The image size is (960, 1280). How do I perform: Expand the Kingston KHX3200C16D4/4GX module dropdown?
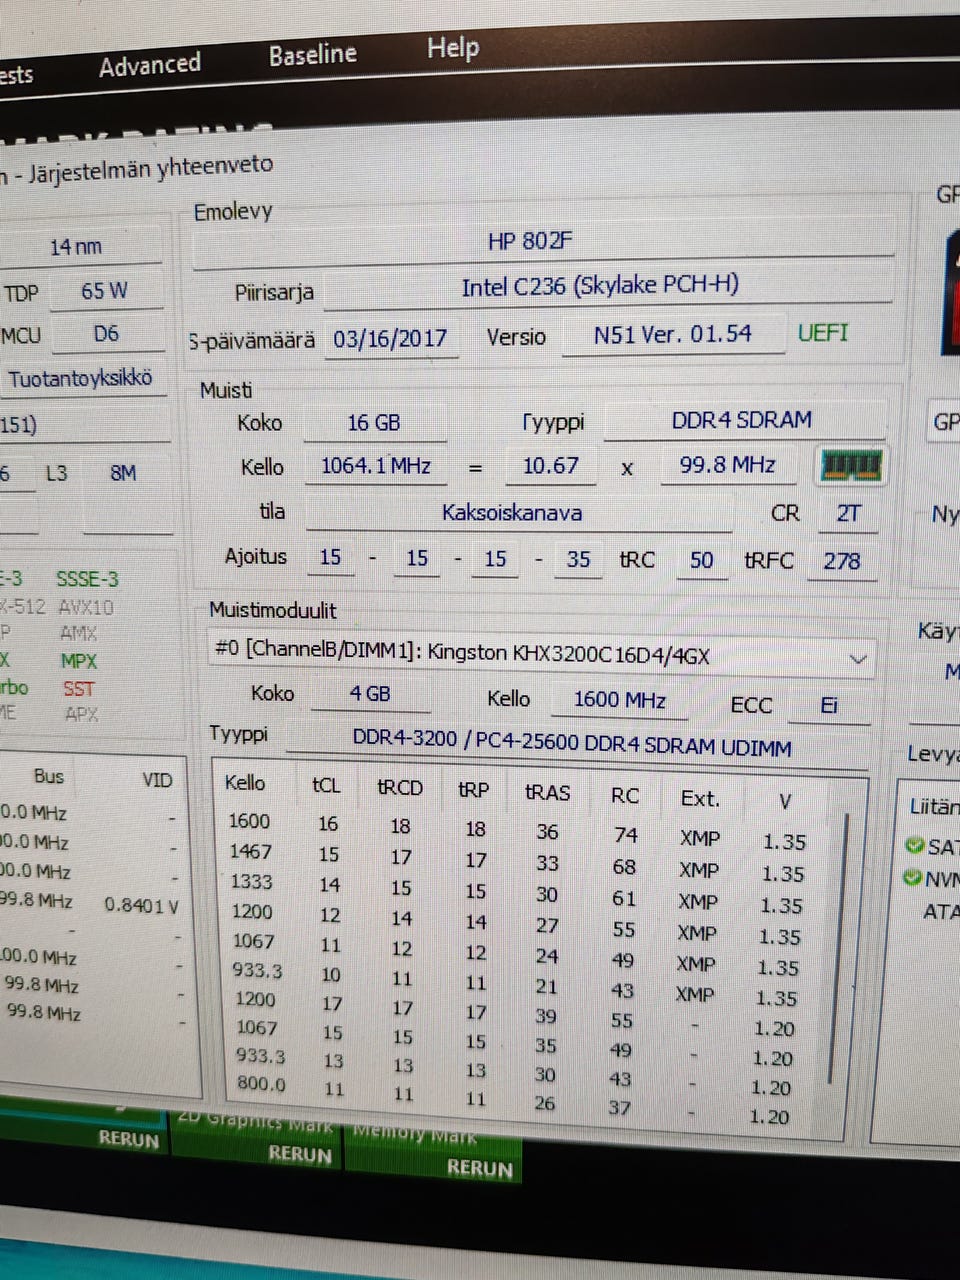pyautogui.click(x=857, y=659)
